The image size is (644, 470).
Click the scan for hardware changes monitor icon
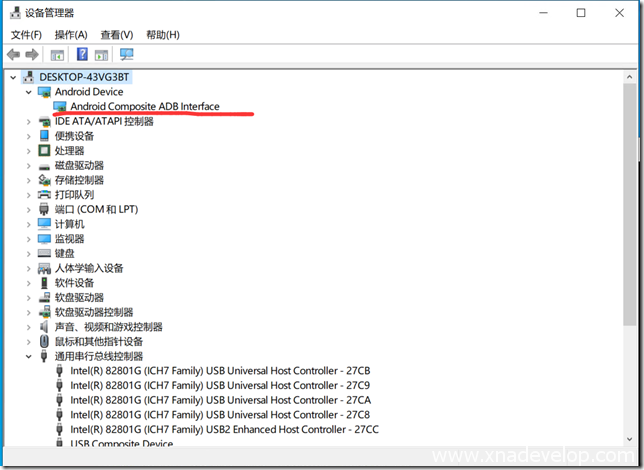[127, 54]
